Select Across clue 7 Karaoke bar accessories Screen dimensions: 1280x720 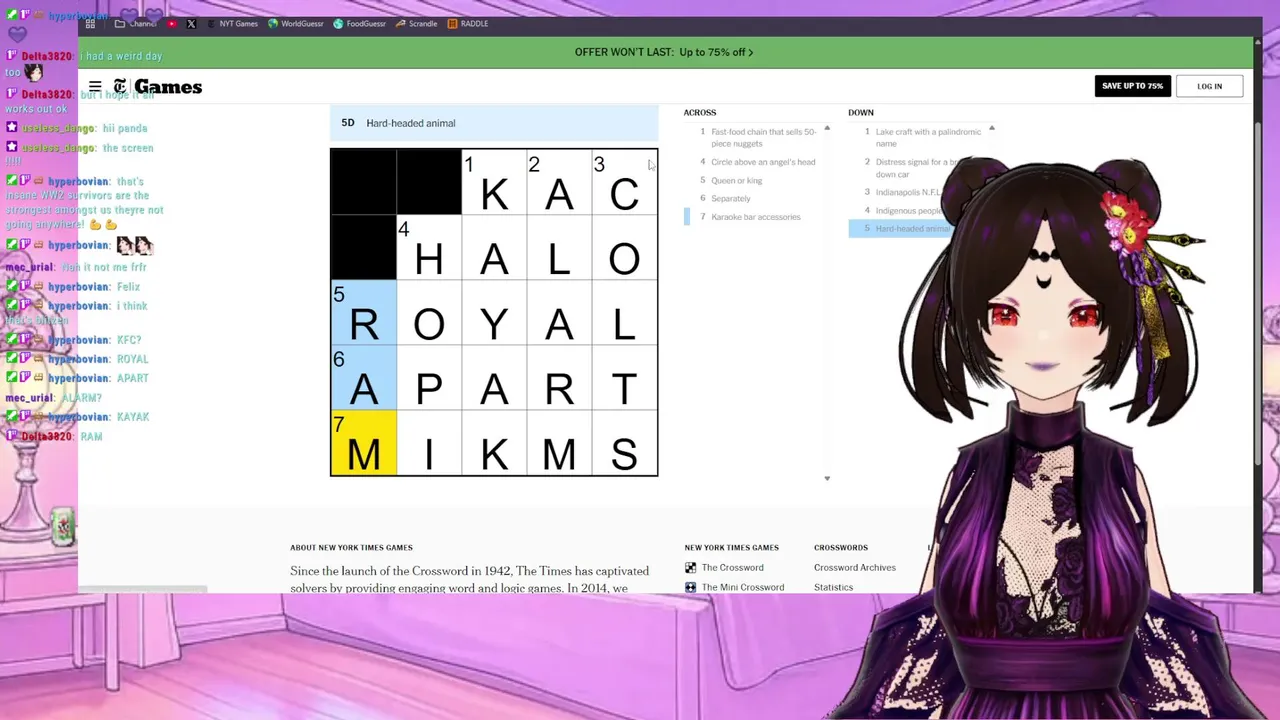(x=756, y=217)
